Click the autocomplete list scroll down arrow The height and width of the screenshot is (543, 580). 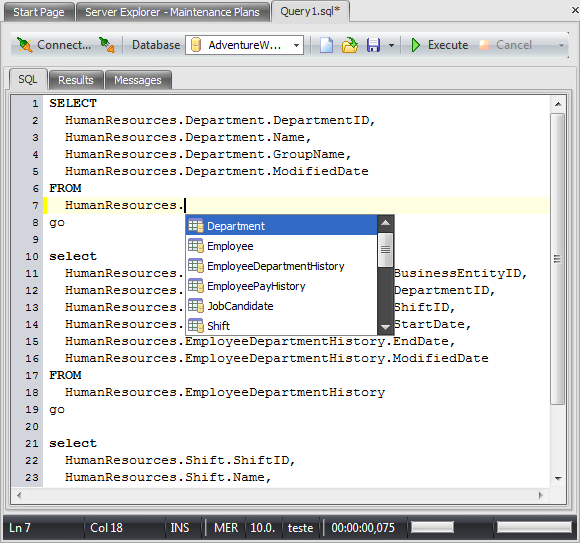point(385,327)
